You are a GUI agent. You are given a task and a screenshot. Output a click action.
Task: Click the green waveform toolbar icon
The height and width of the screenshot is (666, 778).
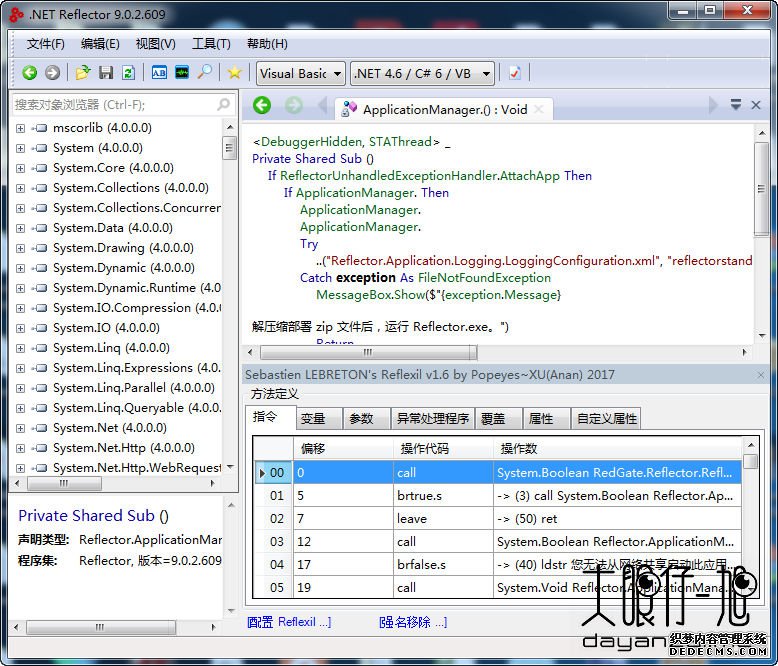[x=182, y=73]
